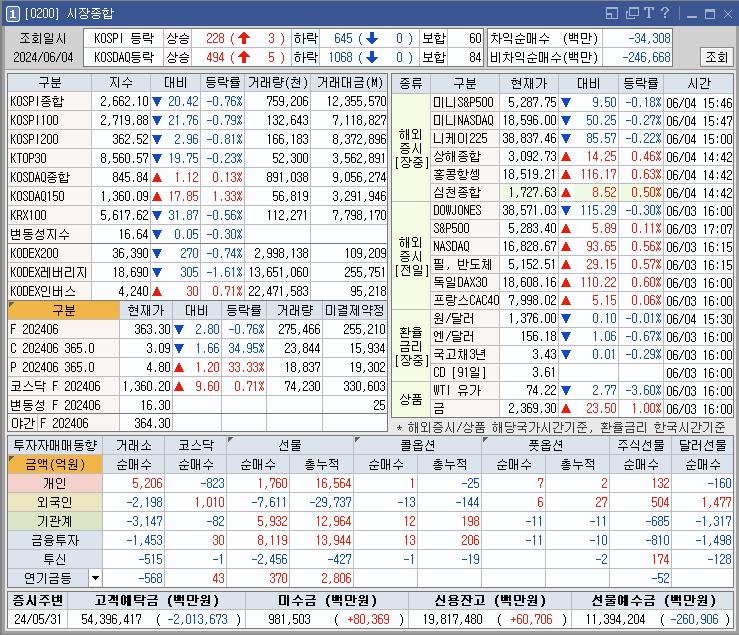Screen dimensions: 739x635
Task: Select the 필, 반도체 row
Action: 582,264
